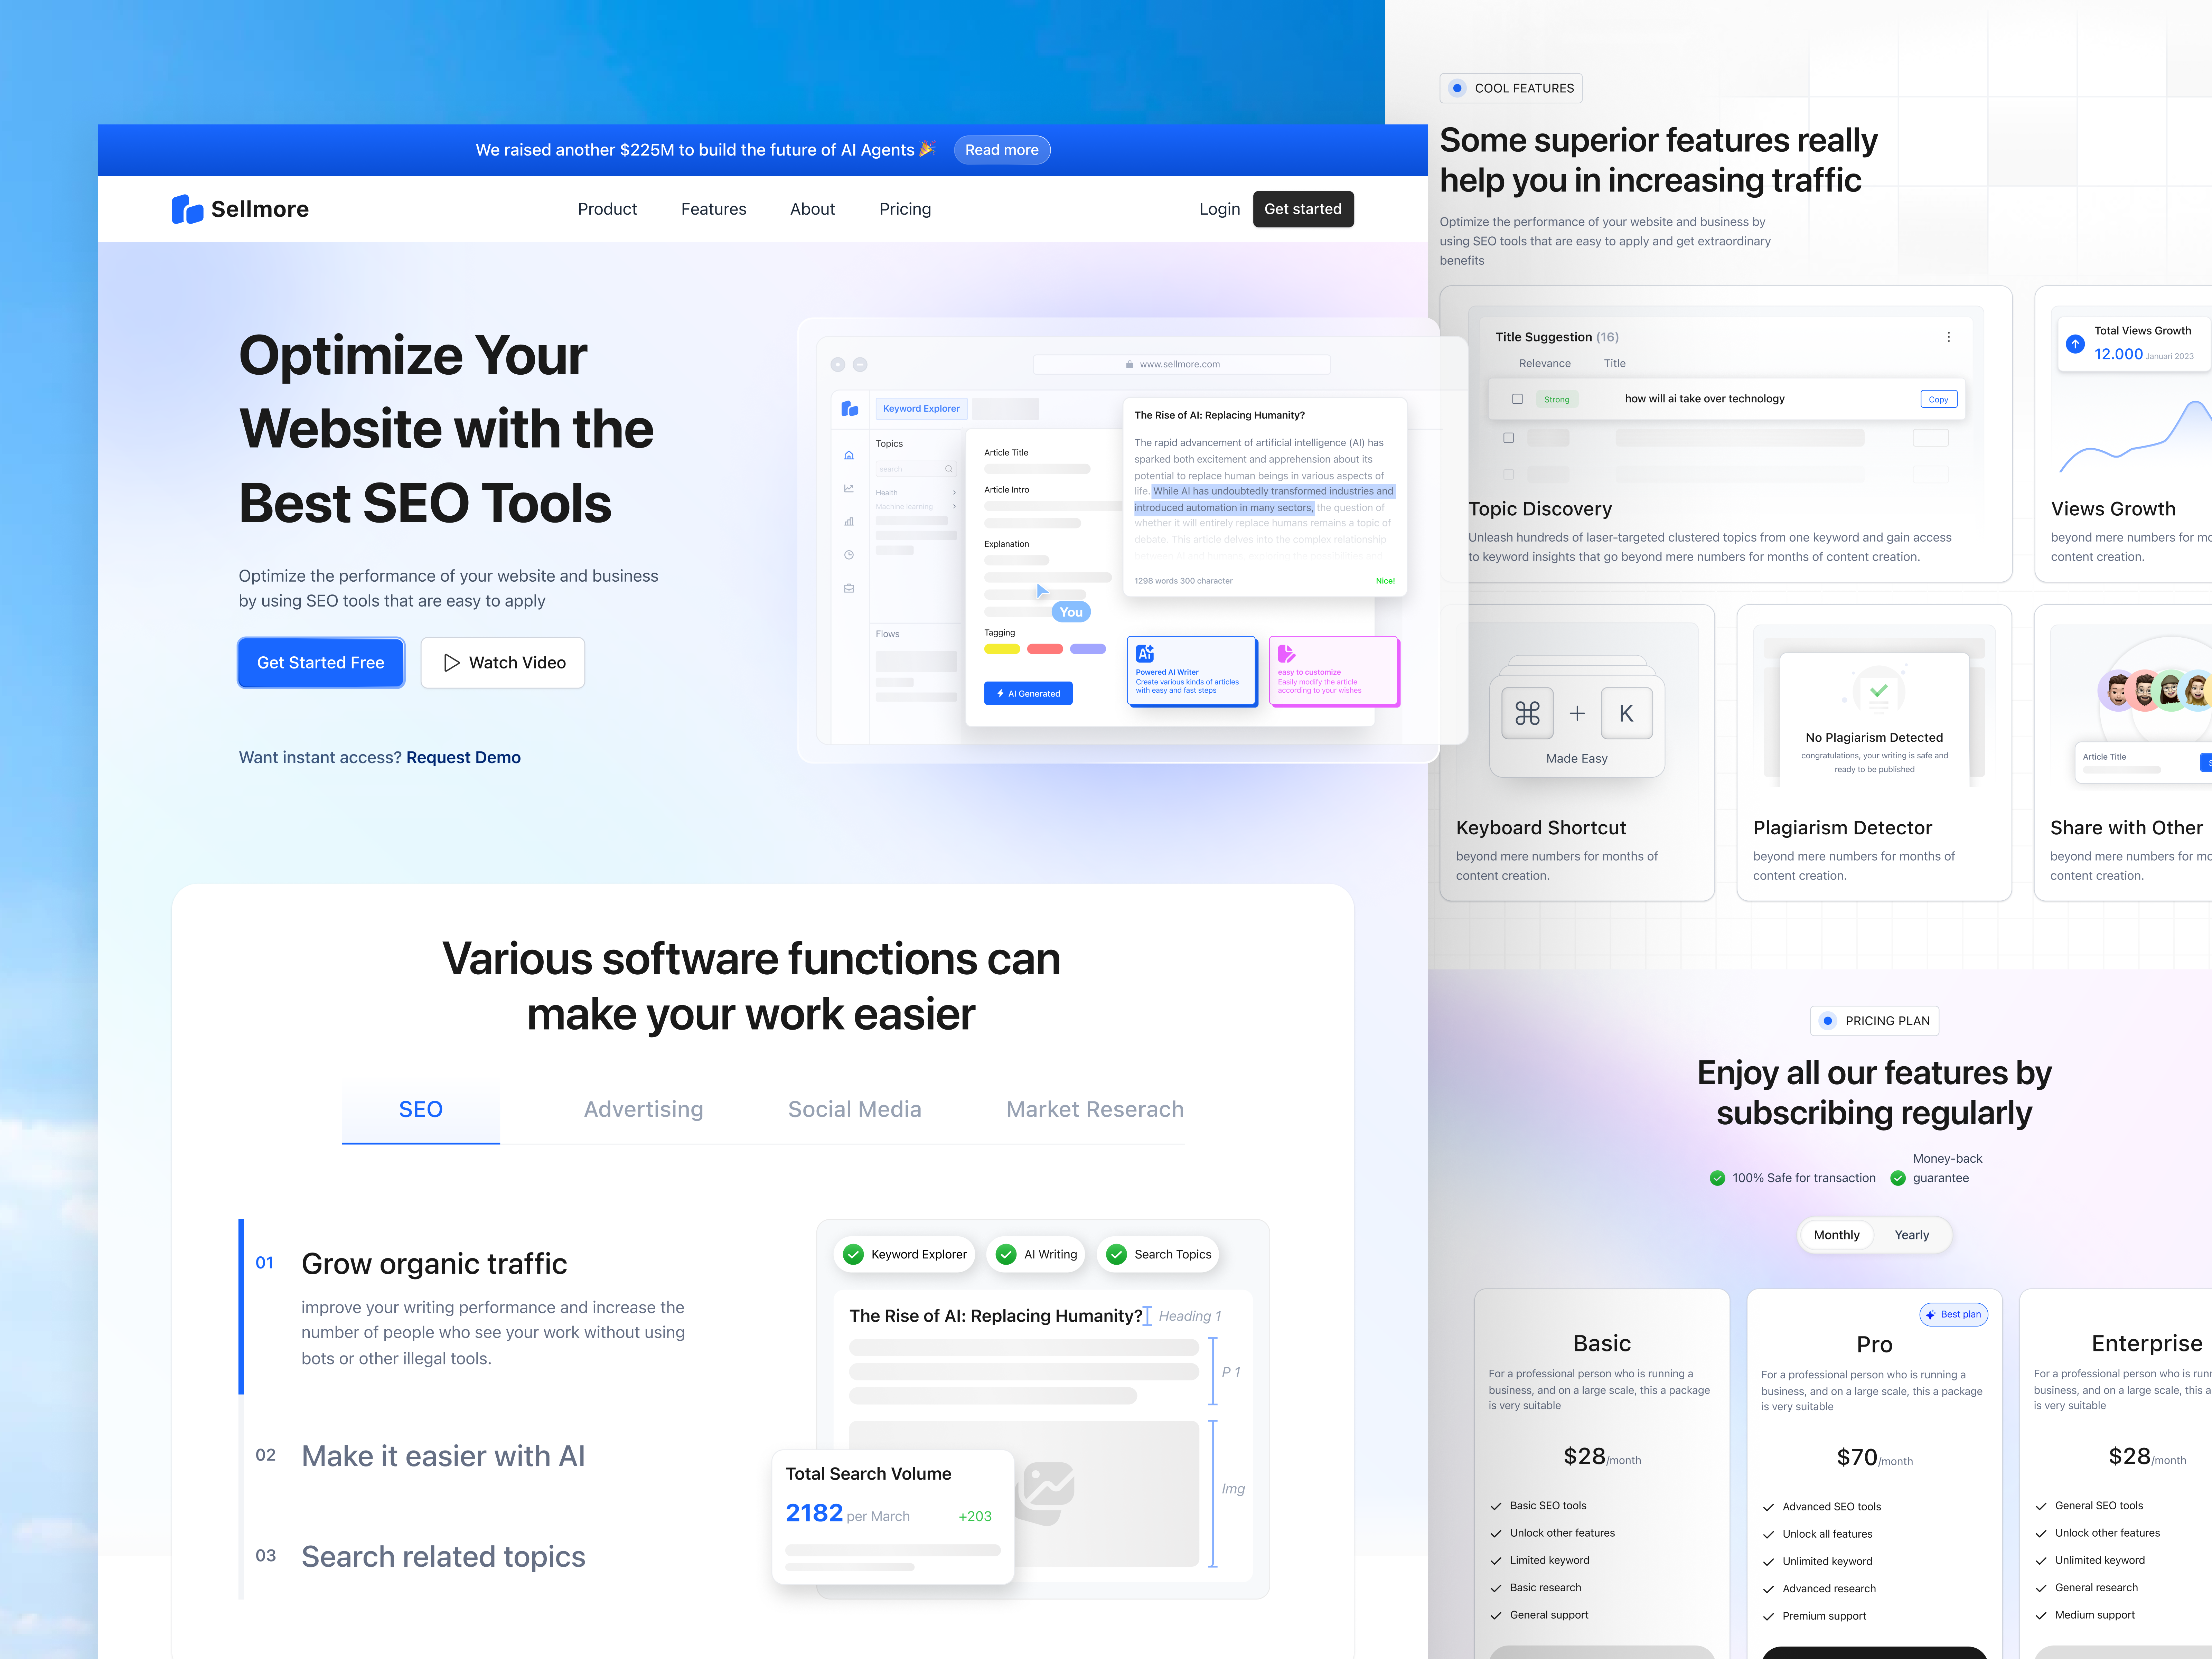Viewport: 2212px width, 1659px height.
Task: Expand step 02 Make it easier with AI
Action: click(443, 1456)
